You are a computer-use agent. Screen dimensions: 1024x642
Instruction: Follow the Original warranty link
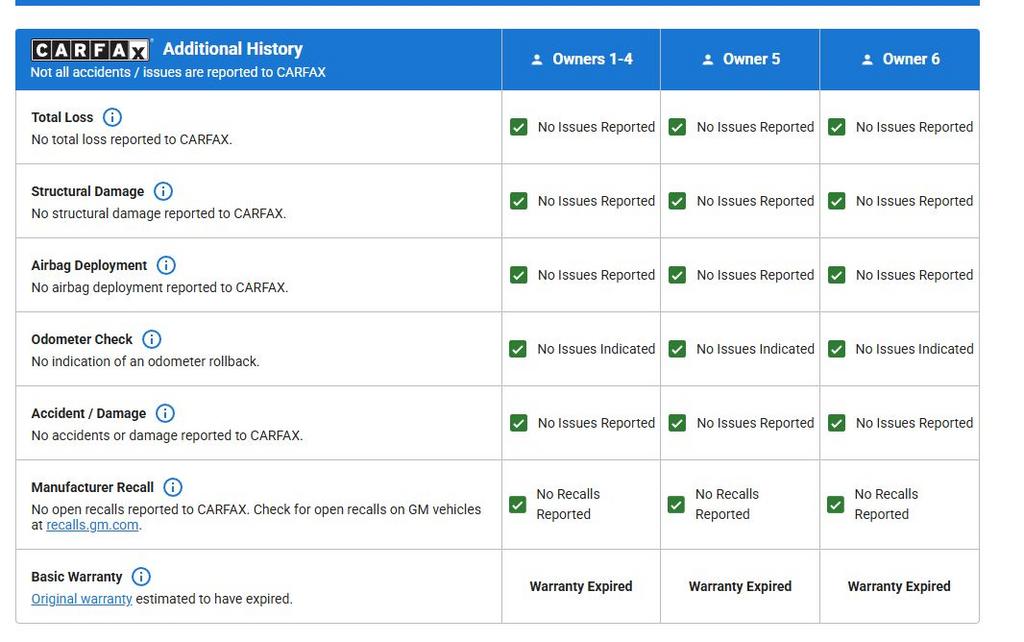click(82, 599)
